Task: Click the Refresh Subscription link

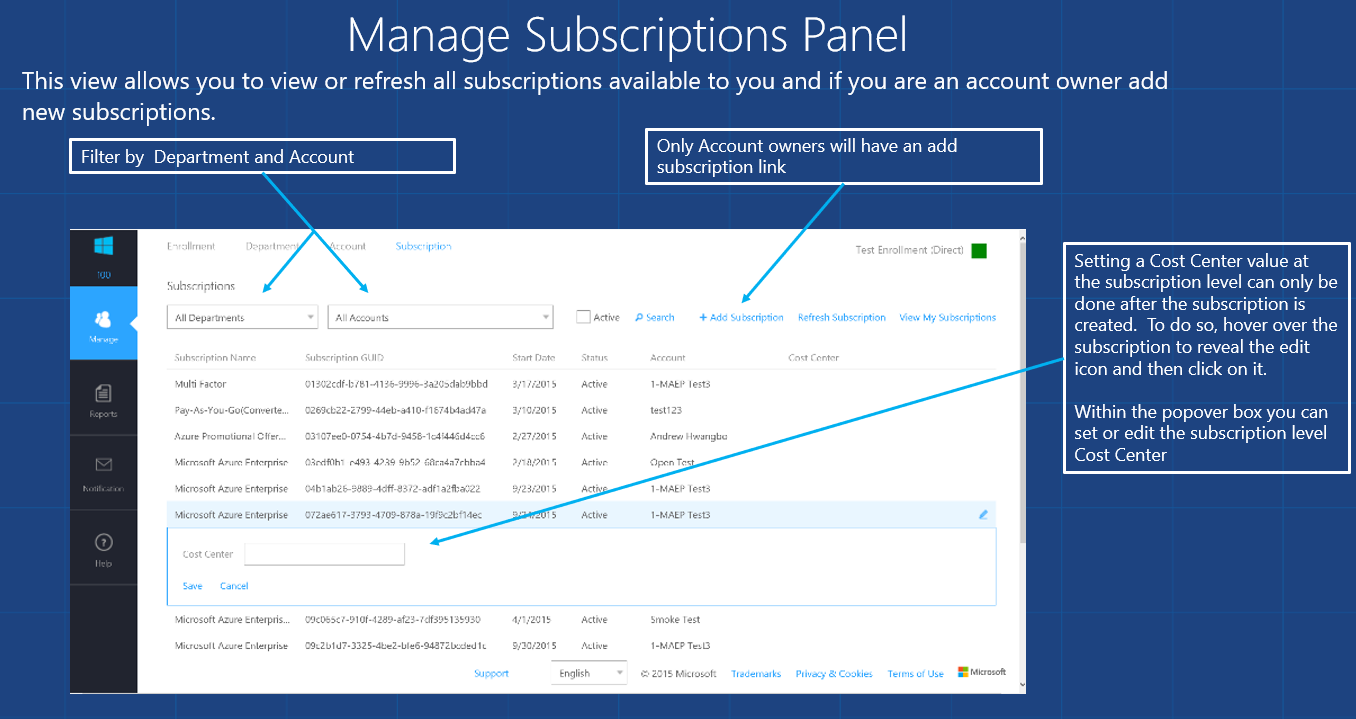Action: [x=842, y=317]
